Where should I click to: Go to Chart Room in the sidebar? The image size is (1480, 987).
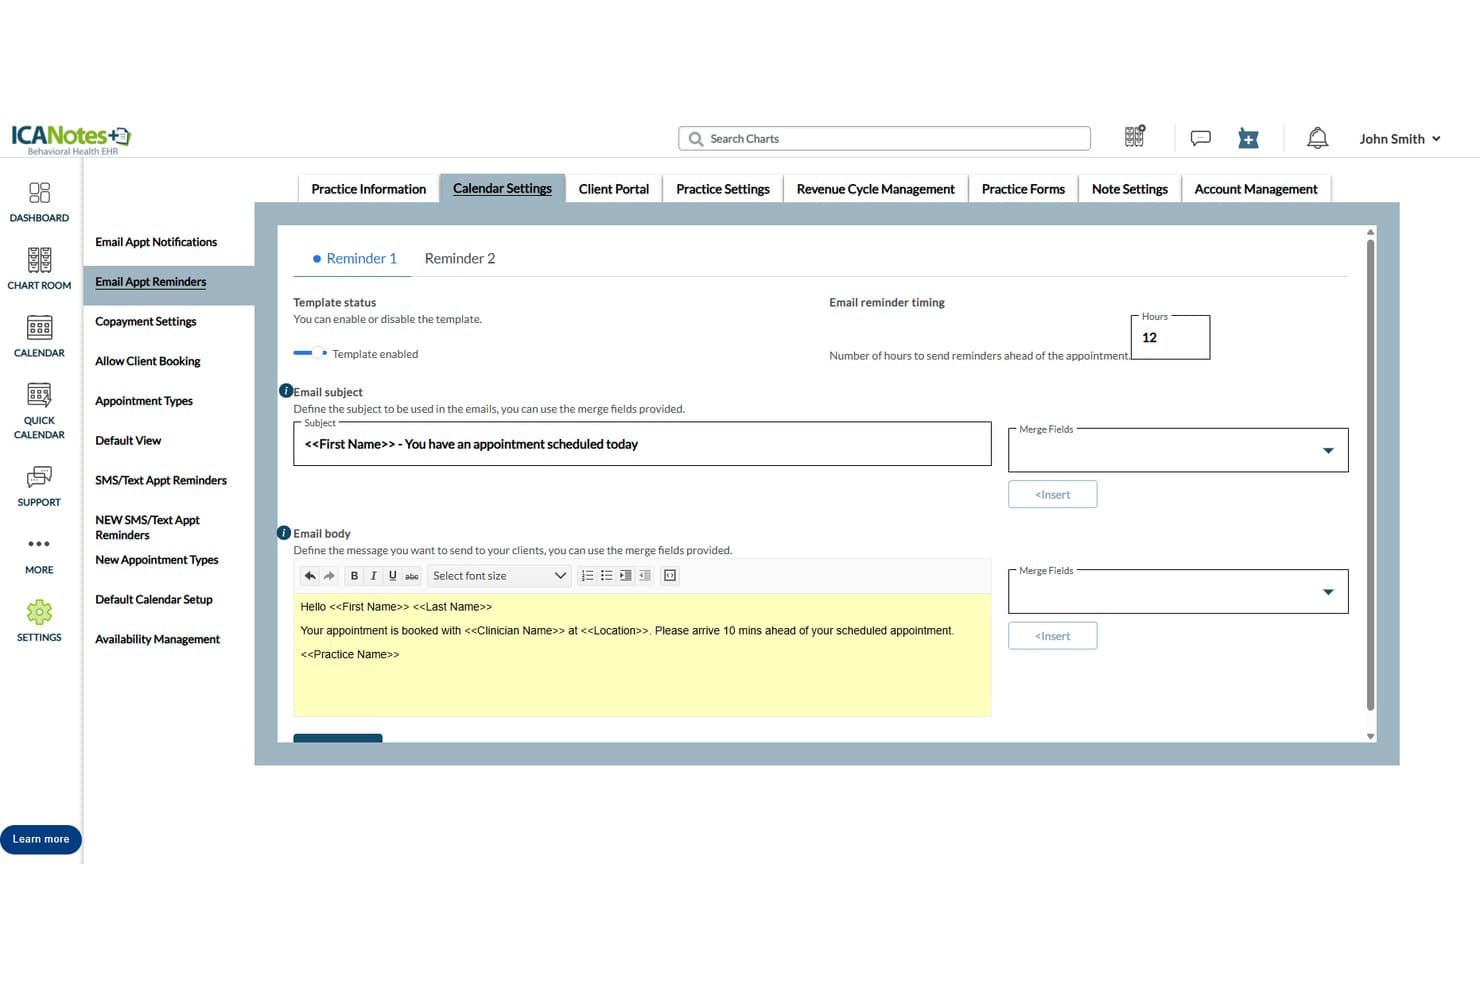(x=39, y=269)
